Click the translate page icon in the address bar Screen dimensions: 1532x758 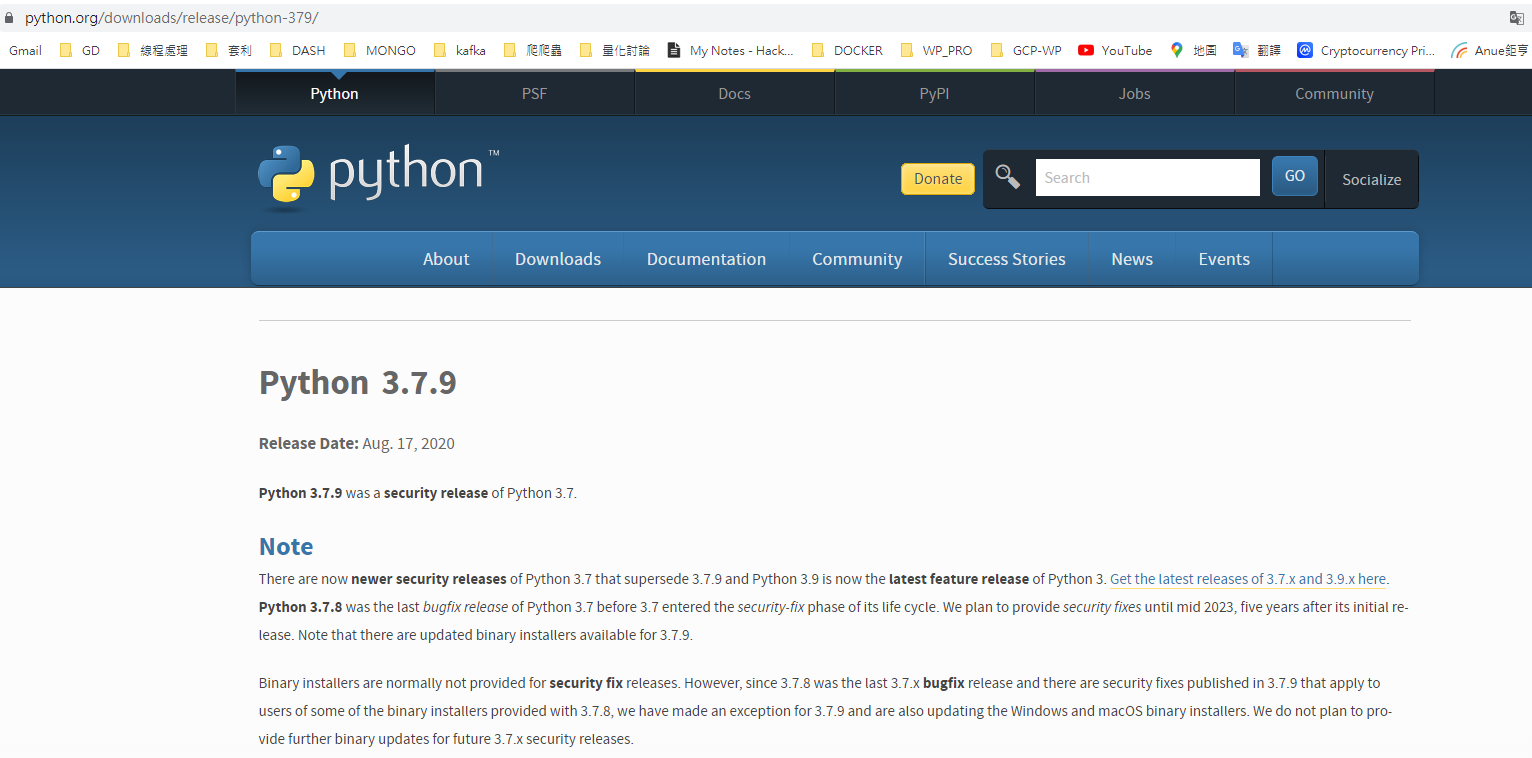[x=1516, y=18]
